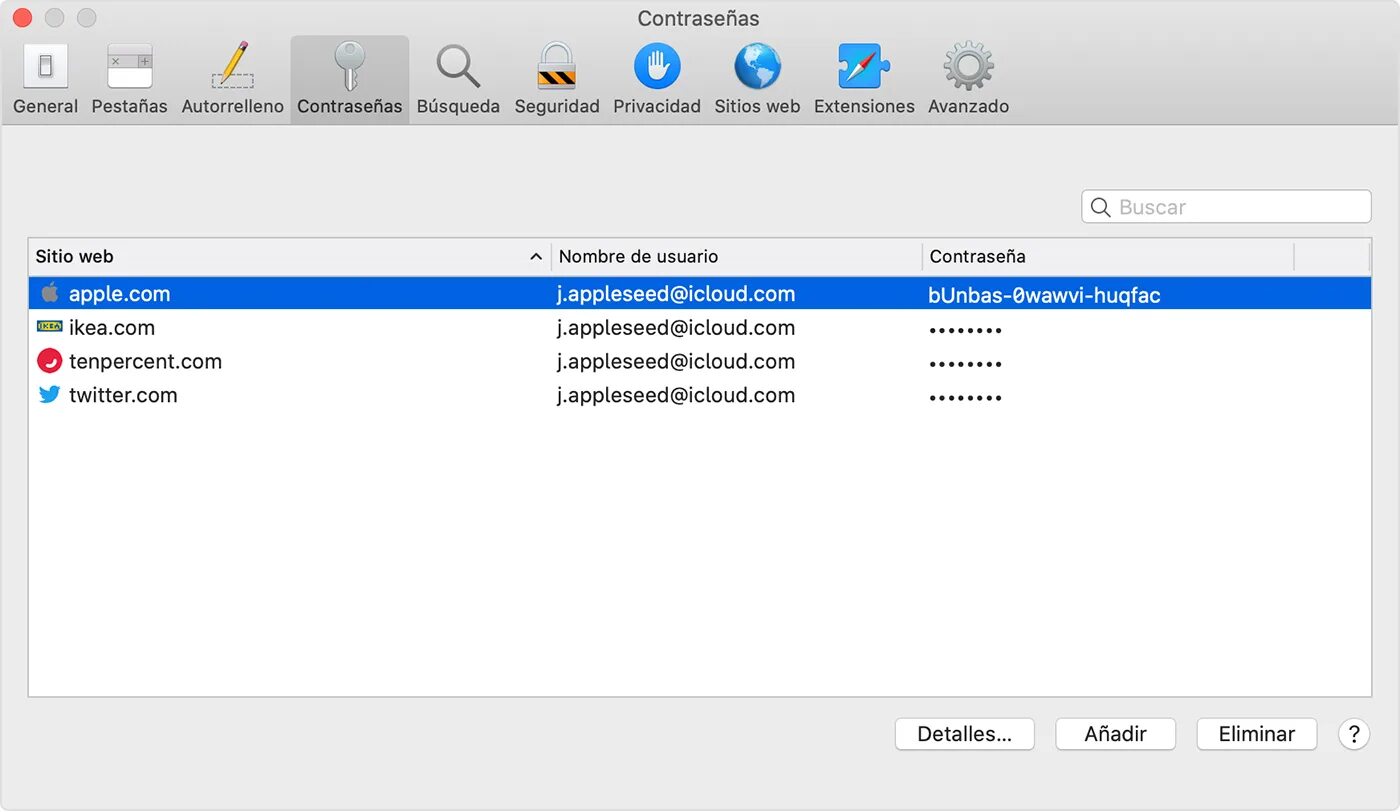Click the username in the apple.com row

pos(676,294)
